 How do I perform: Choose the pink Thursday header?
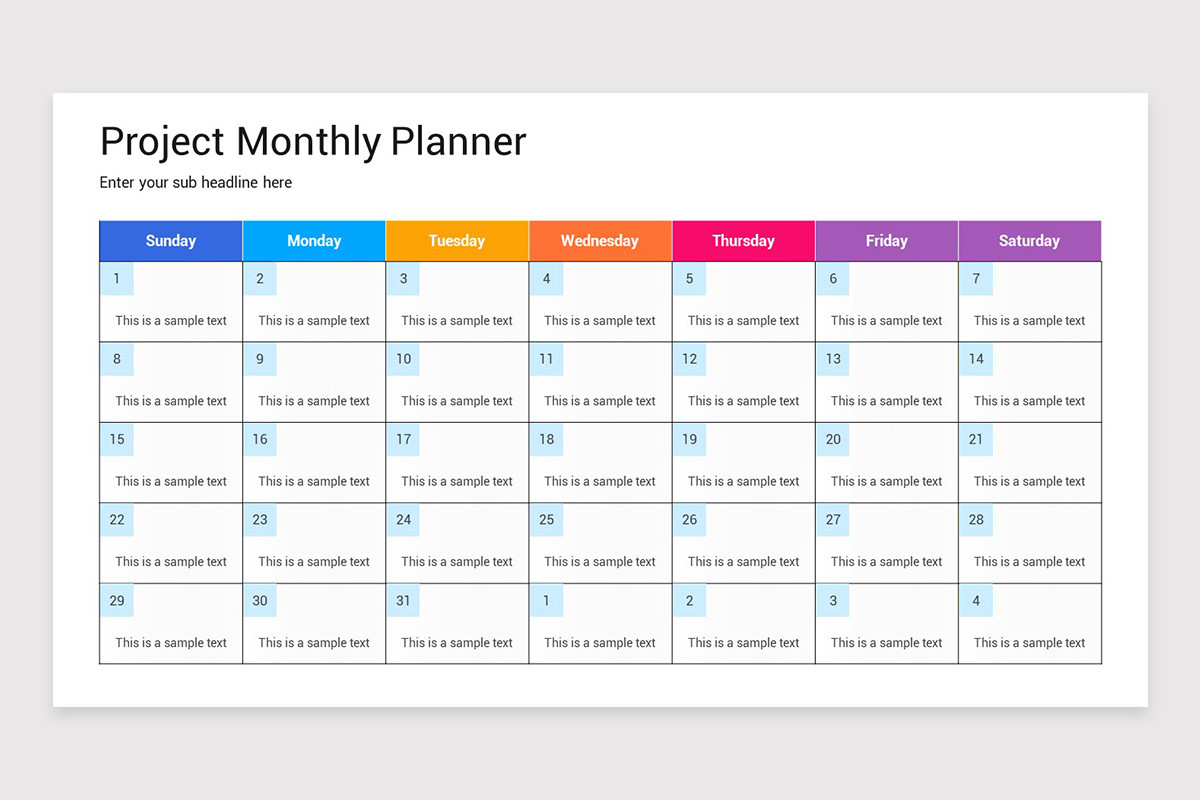point(743,241)
